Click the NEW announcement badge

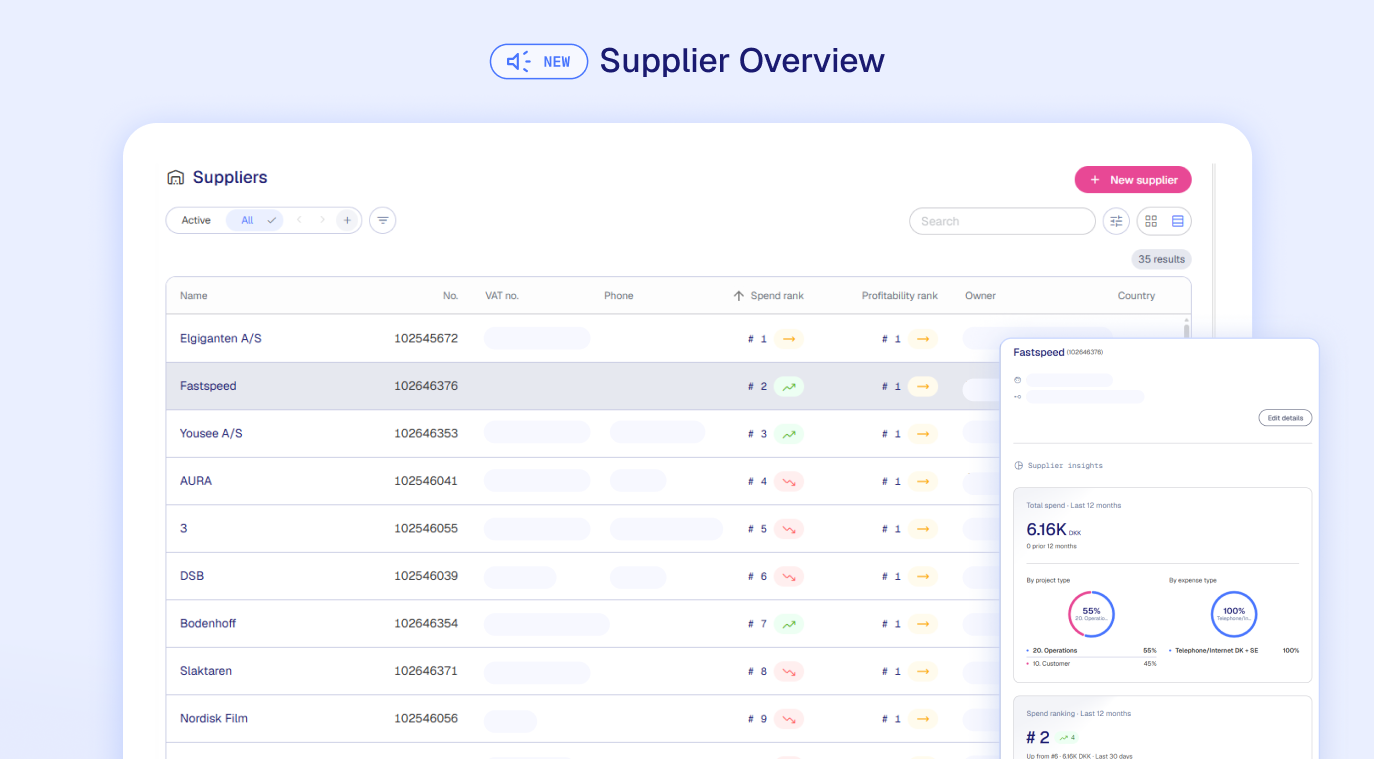[539, 62]
